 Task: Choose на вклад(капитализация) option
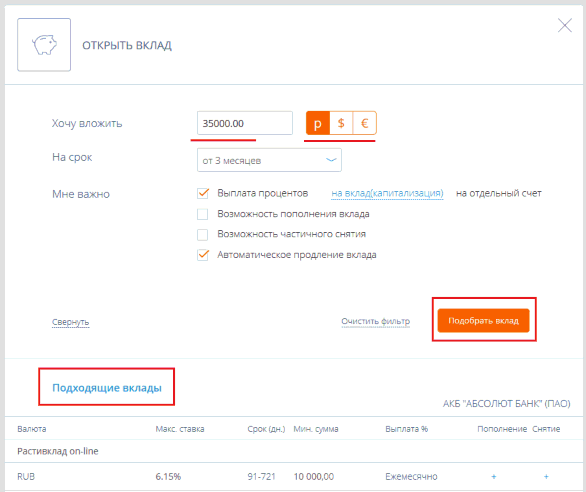(387, 193)
